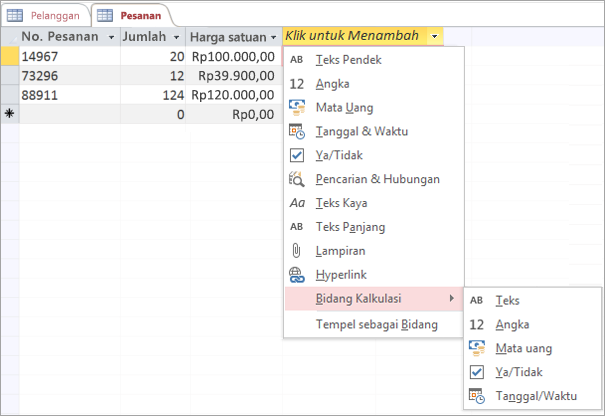Select the row selector for order 88911
Image resolution: width=605 pixels, height=416 pixels.
coord(10,95)
